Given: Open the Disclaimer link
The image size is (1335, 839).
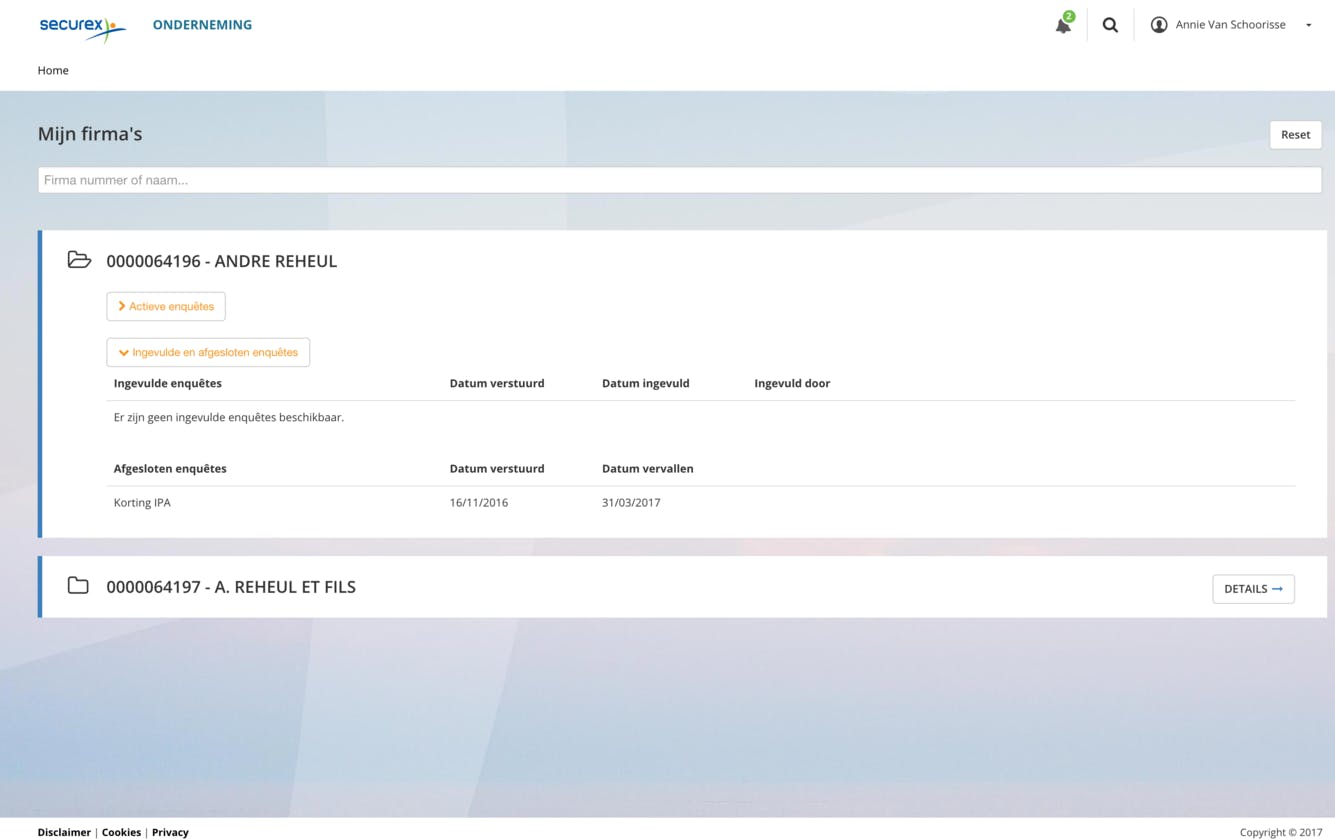Looking at the screenshot, I should click(64, 832).
